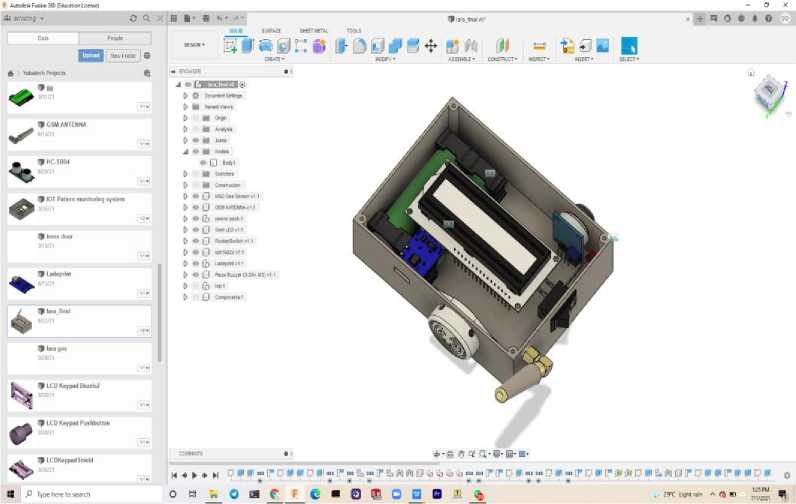The image size is (796, 504).
Task: Click the home icon beside Yabatech Projects
Action: coord(11,73)
